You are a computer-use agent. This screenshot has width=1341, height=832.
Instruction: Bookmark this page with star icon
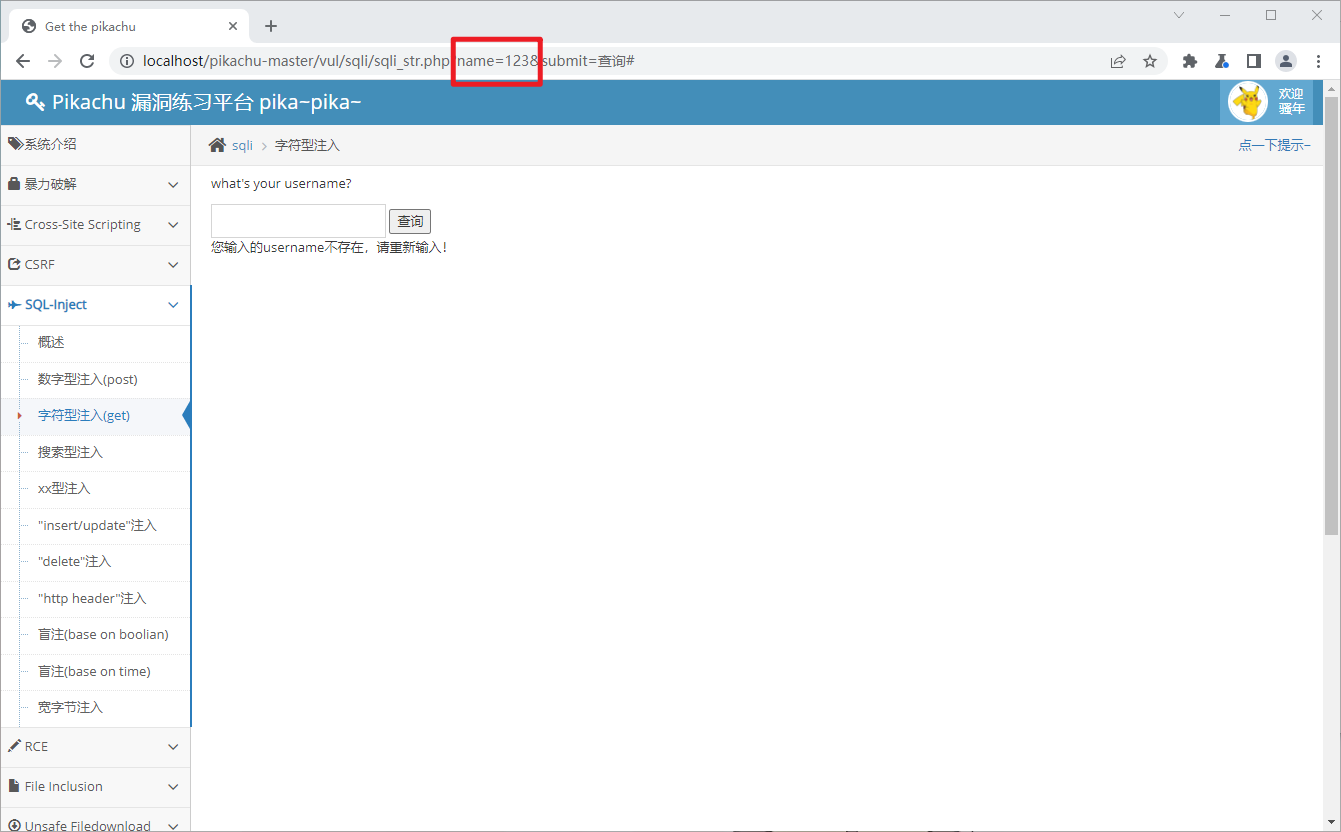(x=1150, y=61)
